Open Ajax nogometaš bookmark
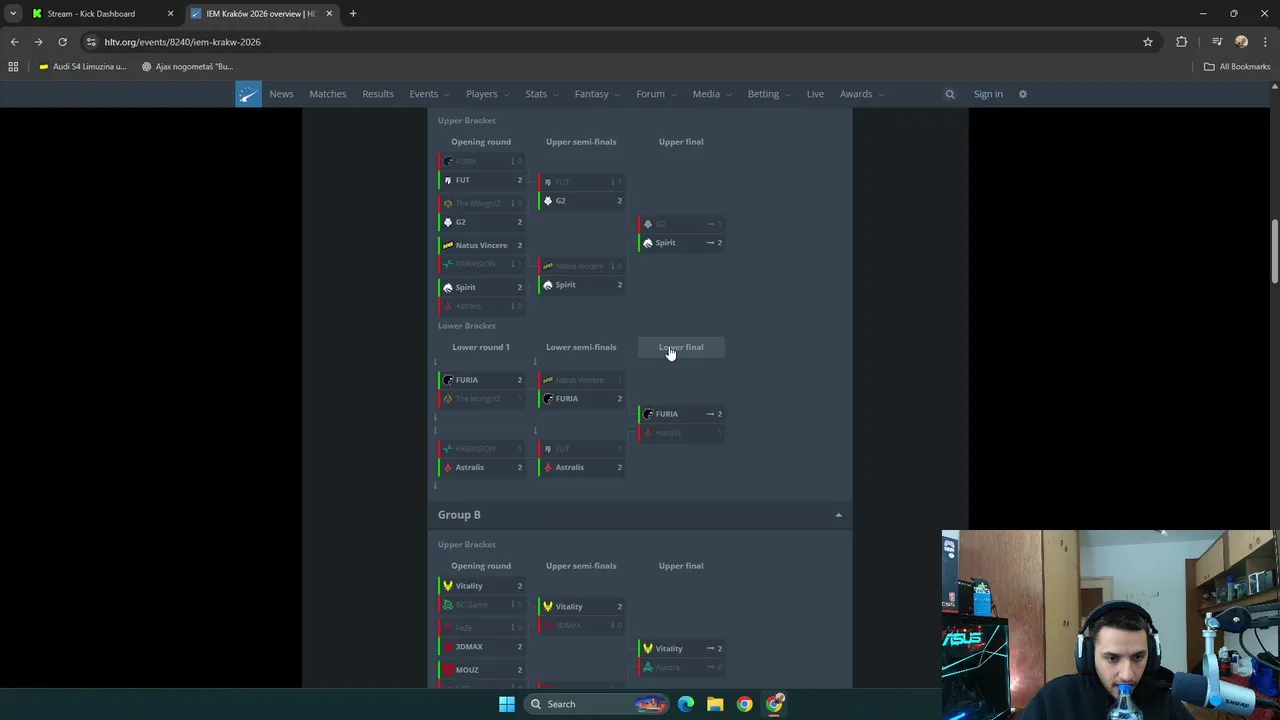This screenshot has height=720, width=1280. tap(187, 67)
